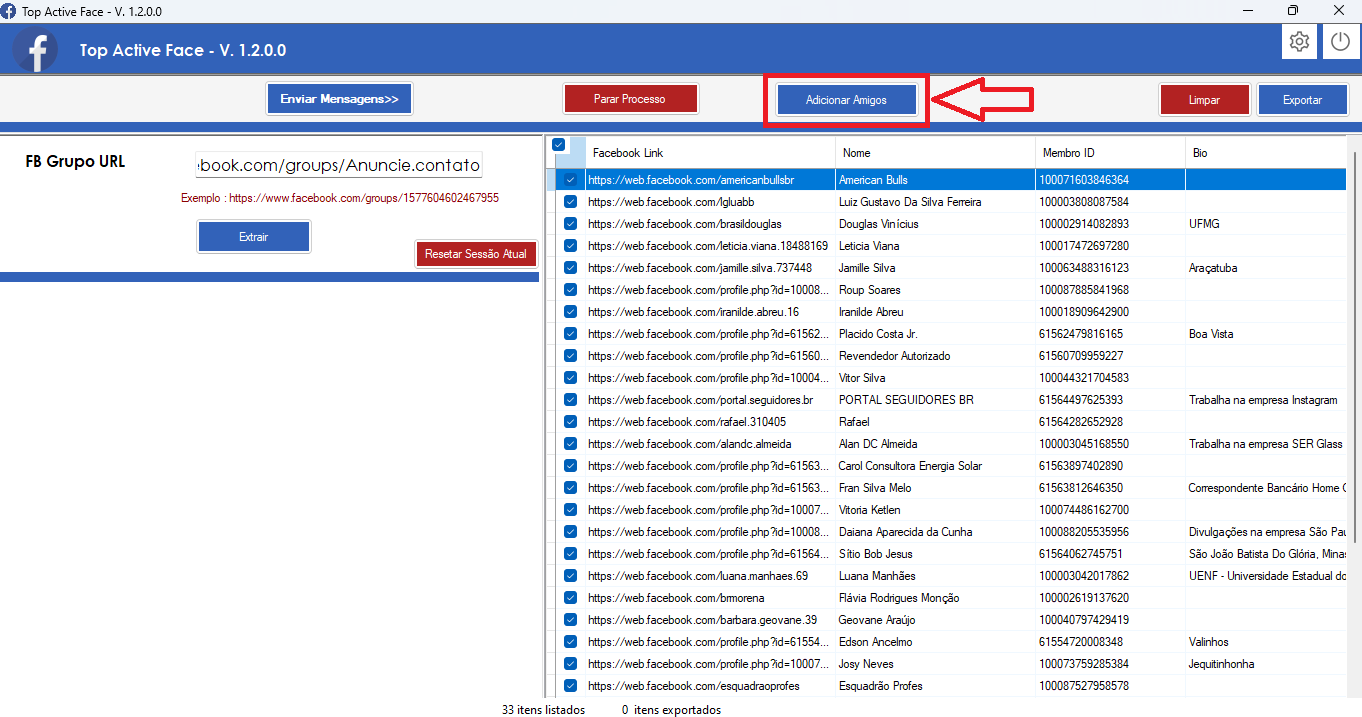Uncheck the Placido Costa Jr. row checkbox

(x=570, y=334)
